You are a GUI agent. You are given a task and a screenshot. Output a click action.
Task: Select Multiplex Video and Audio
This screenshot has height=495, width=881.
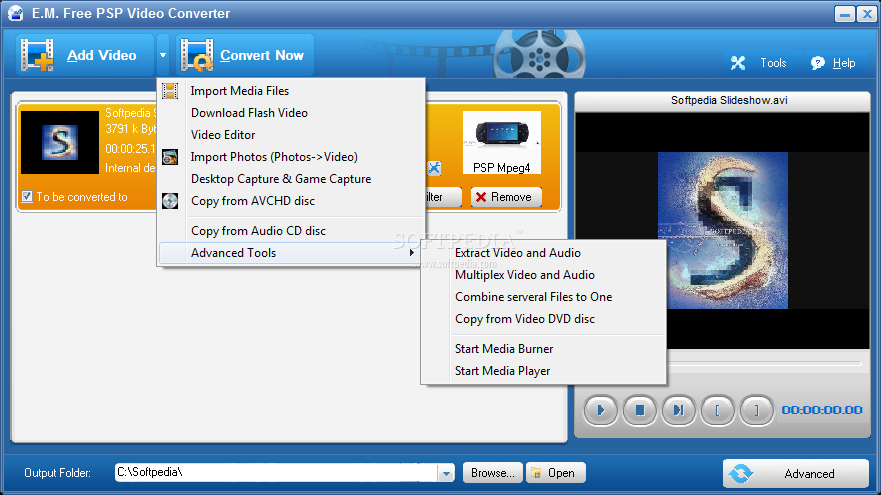[x=544, y=275]
